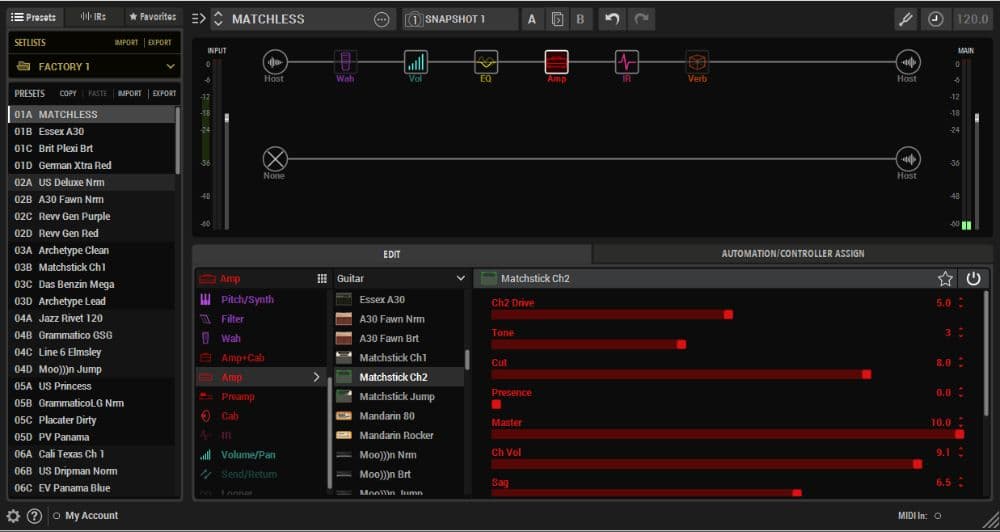Viewport: 1000px width, 532px height.
Task: Open the FACTORY 1 setlist dropdown
Action: pyautogui.click(x=94, y=66)
